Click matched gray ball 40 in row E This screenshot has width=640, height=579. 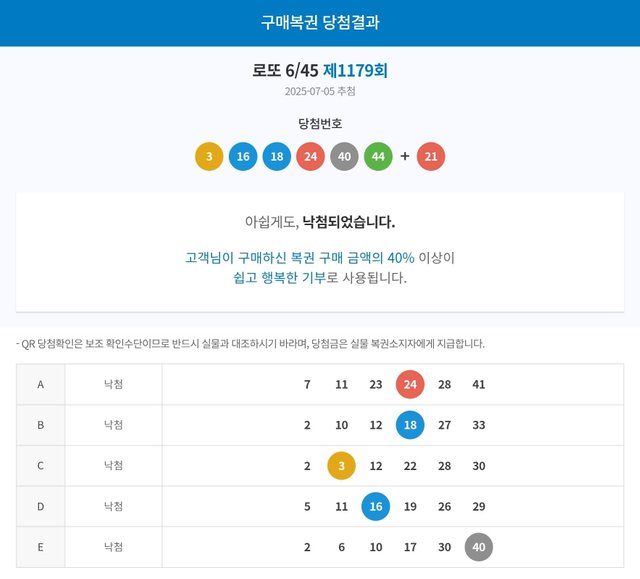(x=479, y=547)
